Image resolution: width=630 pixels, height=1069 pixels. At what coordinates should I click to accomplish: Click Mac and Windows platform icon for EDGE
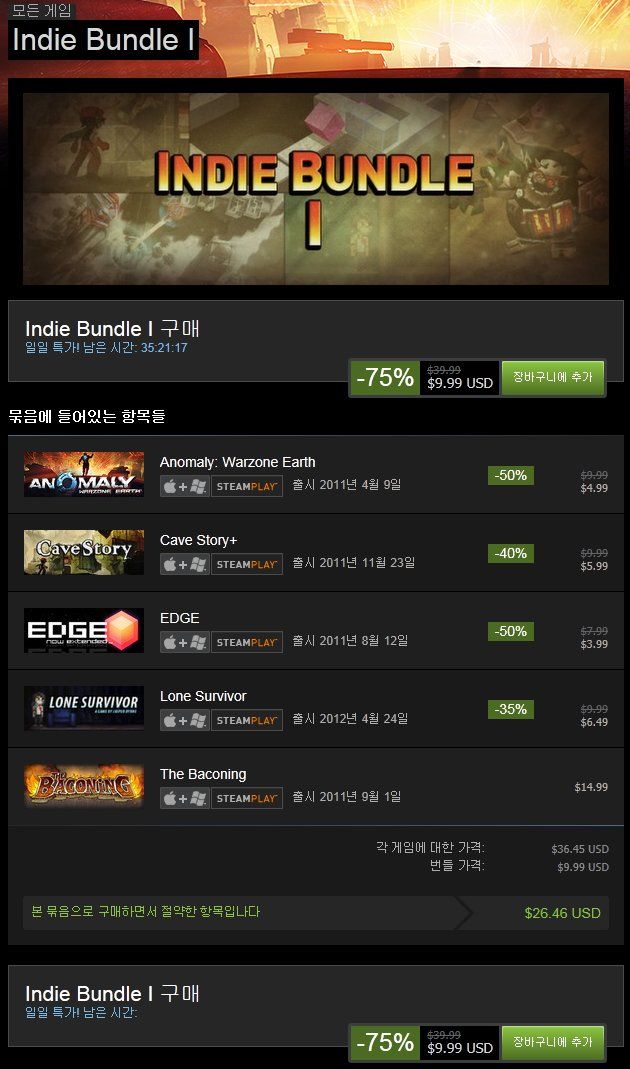(x=185, y=642)
